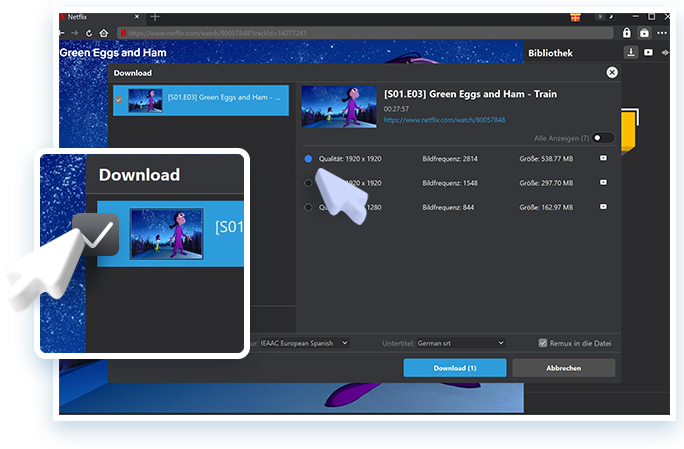The width and height of the screenshot is (684, 449).
Task: Toggle the Remux in die Datei checkbox
Action: coord(542,343)
